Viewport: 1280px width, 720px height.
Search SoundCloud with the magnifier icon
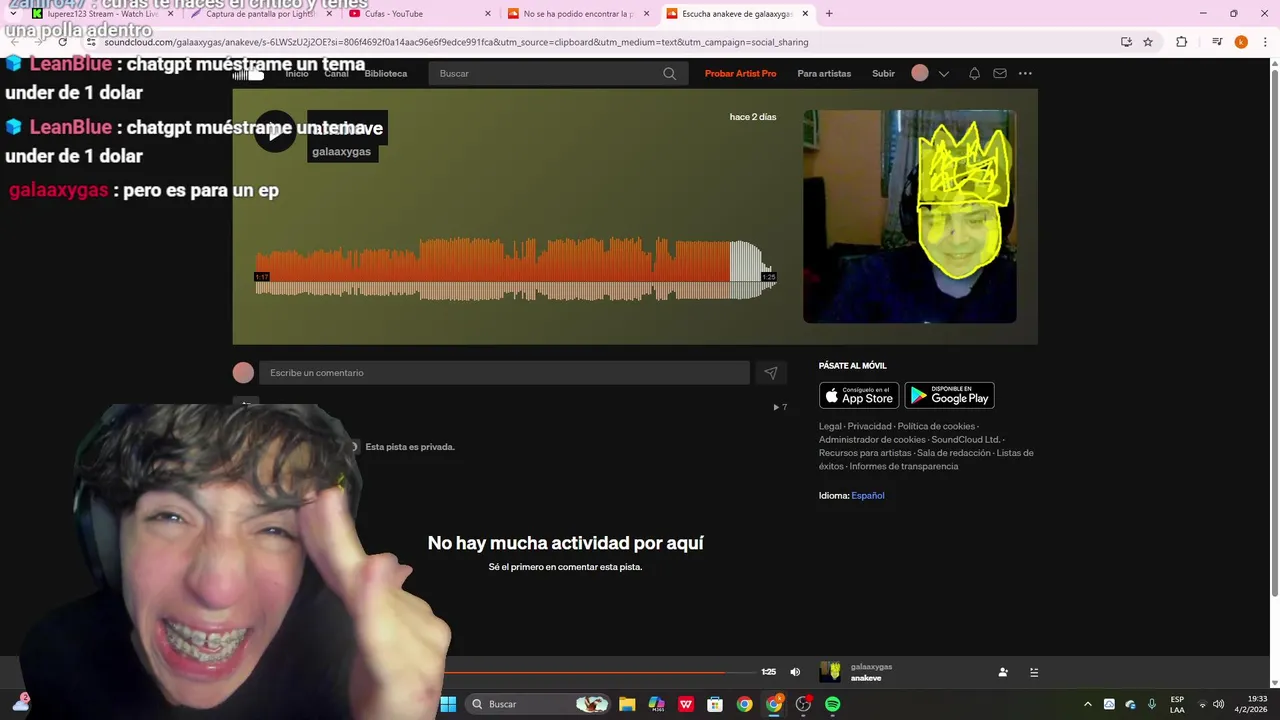pyautogui.click(x=669, y=73)
